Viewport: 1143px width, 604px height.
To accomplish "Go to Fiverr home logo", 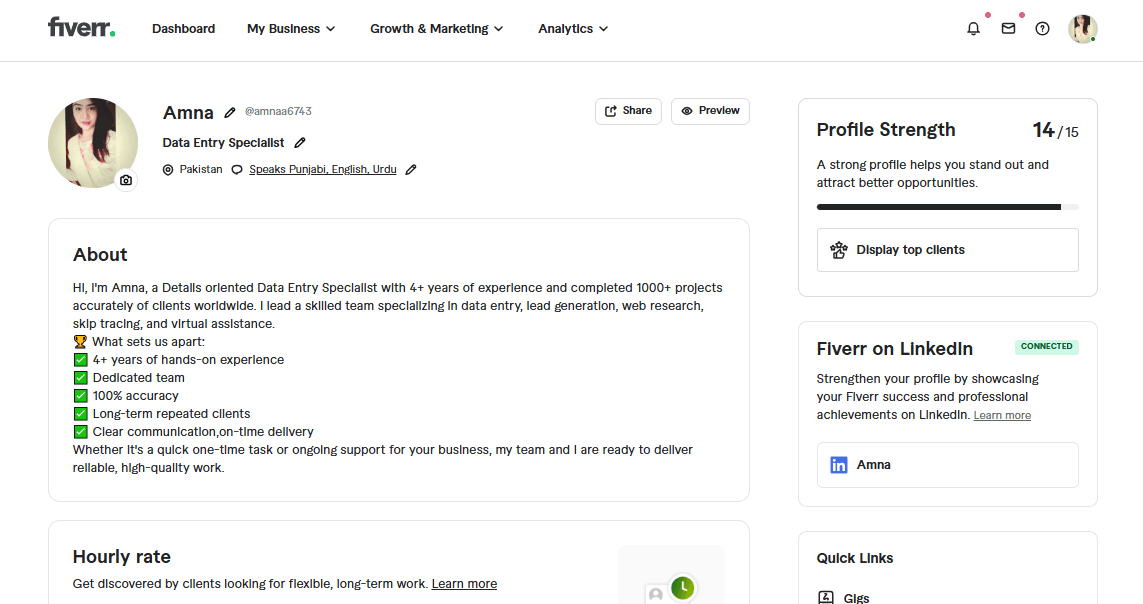I will coord(81,28).
